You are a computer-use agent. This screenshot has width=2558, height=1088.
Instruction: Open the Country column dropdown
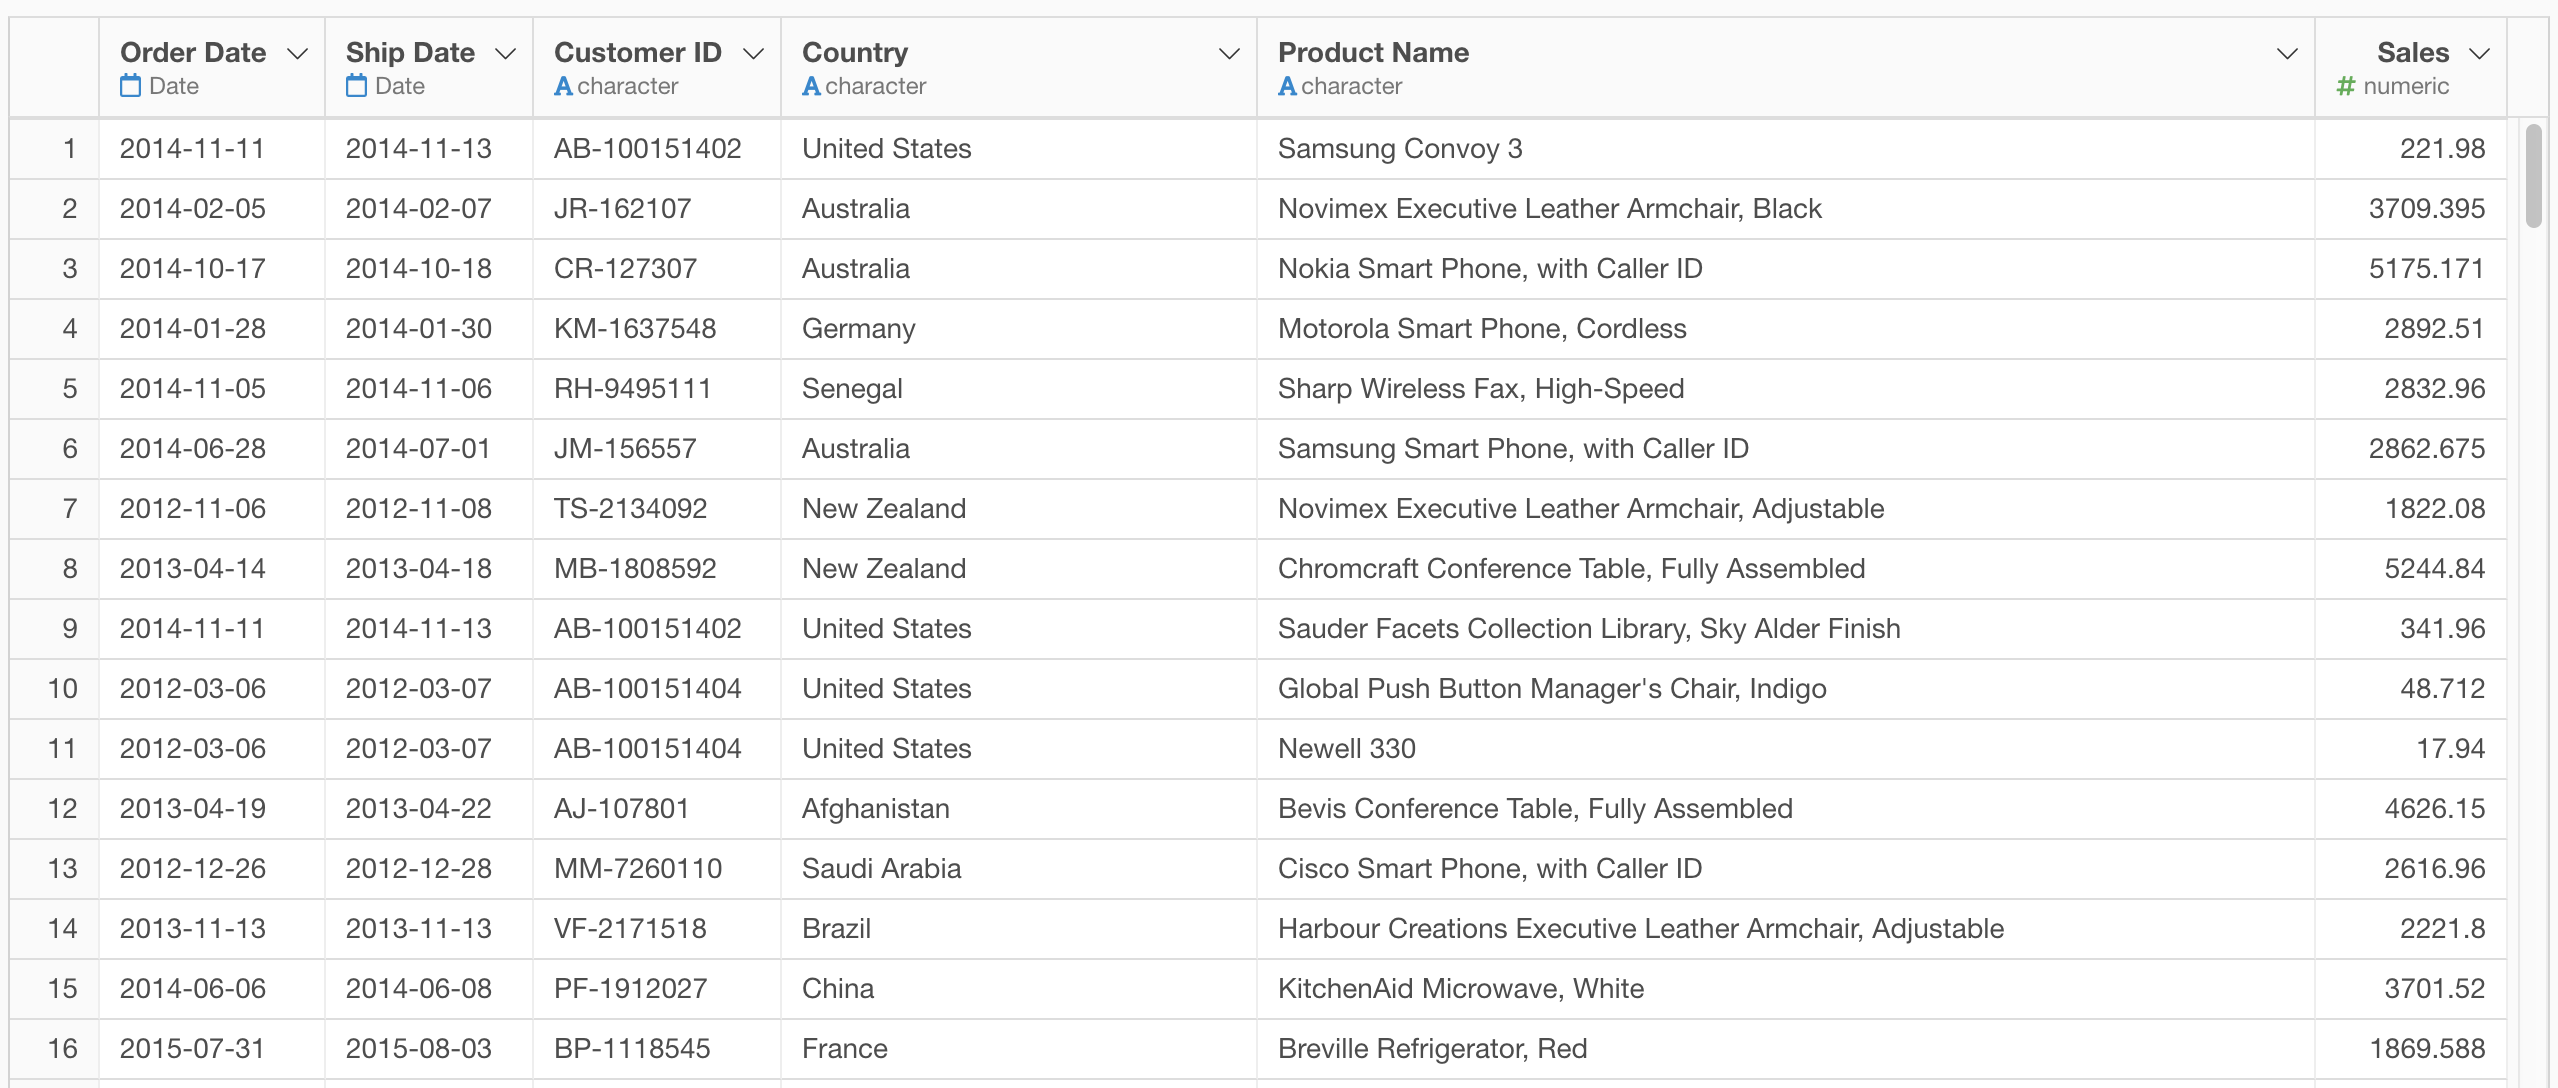pos(1228,52)
